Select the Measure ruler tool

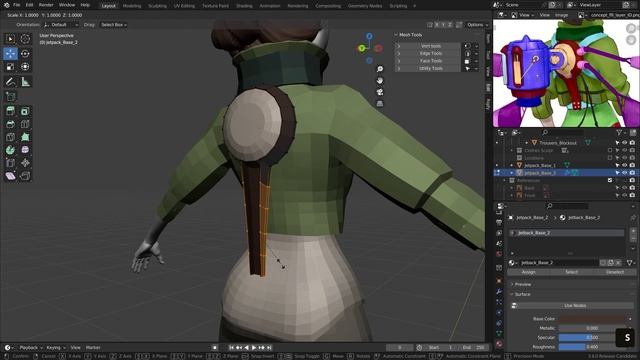click(25, 82)
